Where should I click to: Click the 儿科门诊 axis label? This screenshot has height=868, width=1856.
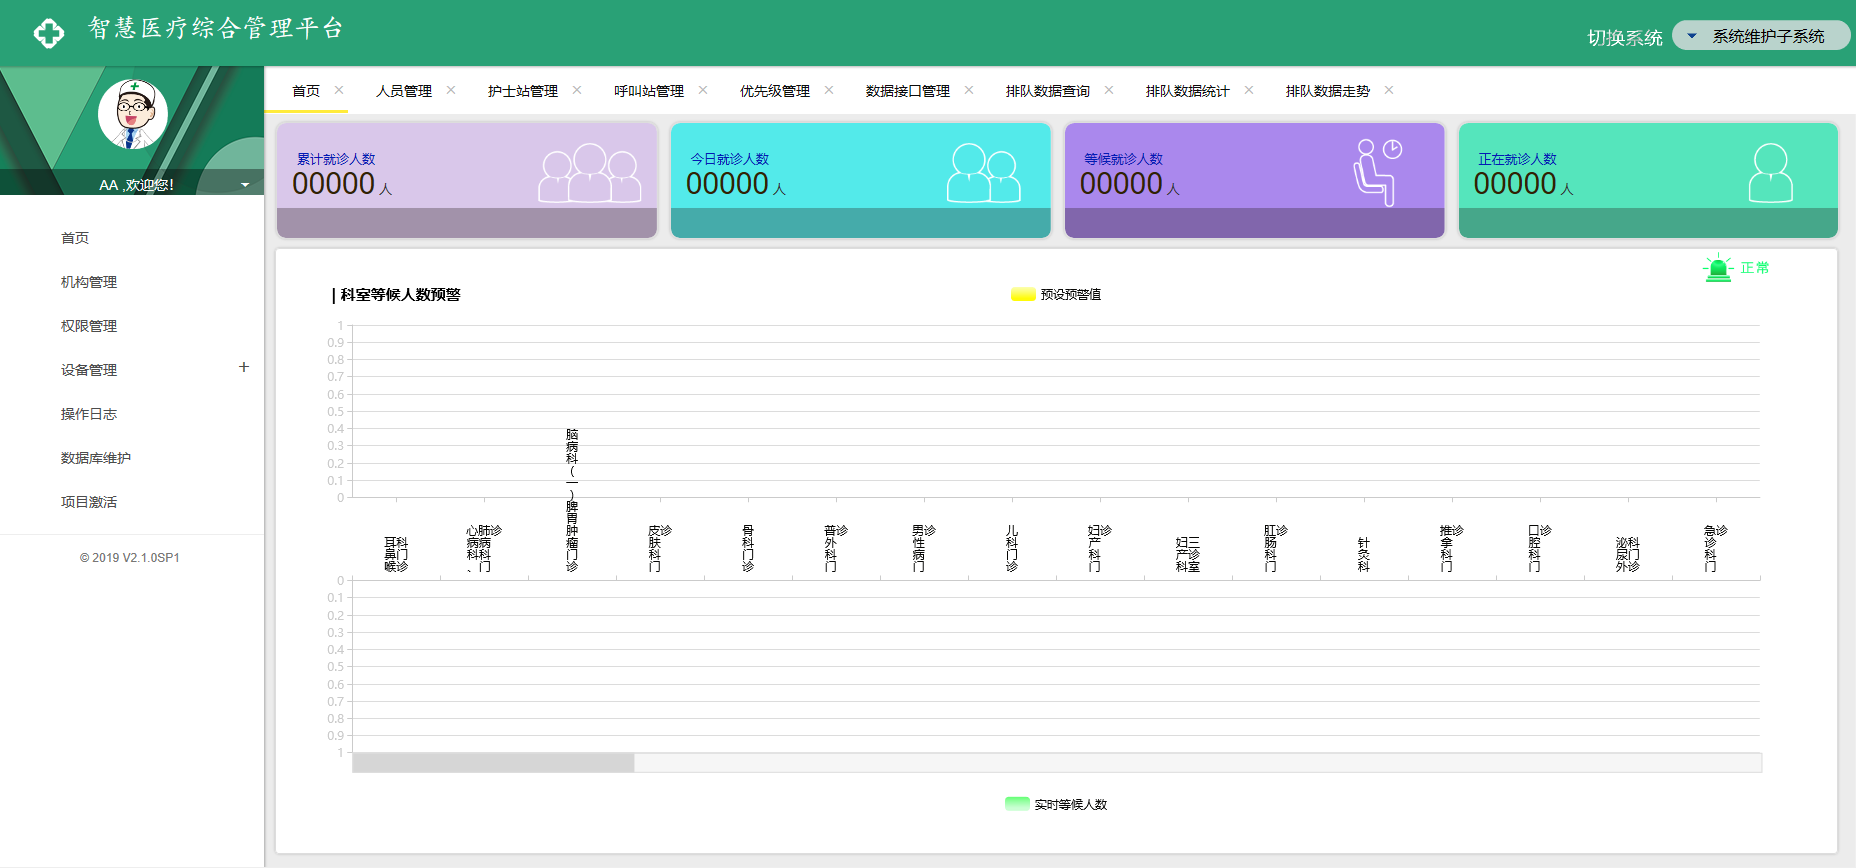tap(1012, 548)
